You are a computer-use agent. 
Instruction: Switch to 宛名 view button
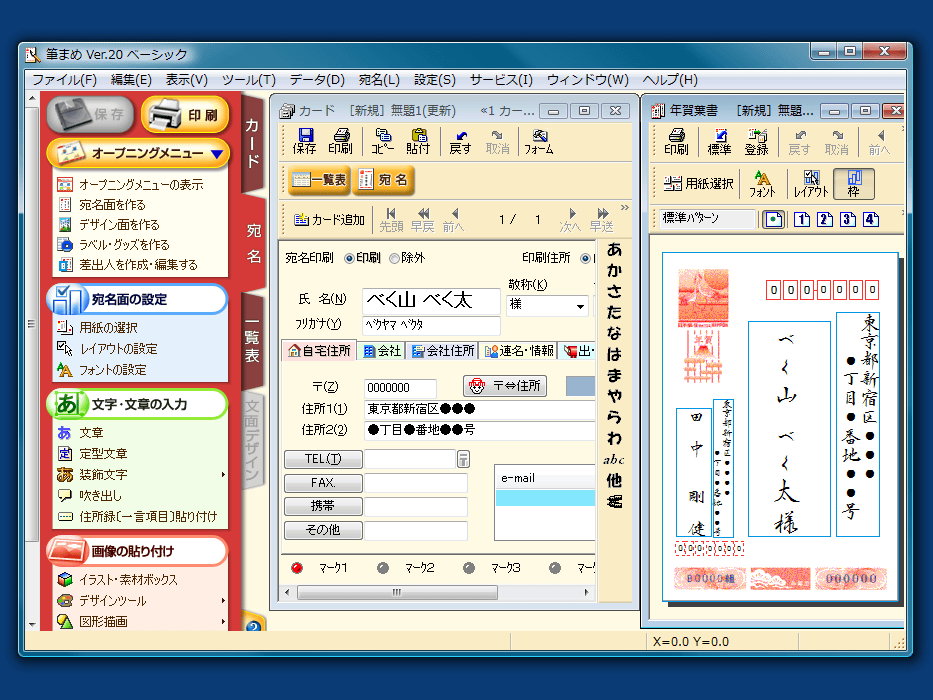tap(383, 180)
